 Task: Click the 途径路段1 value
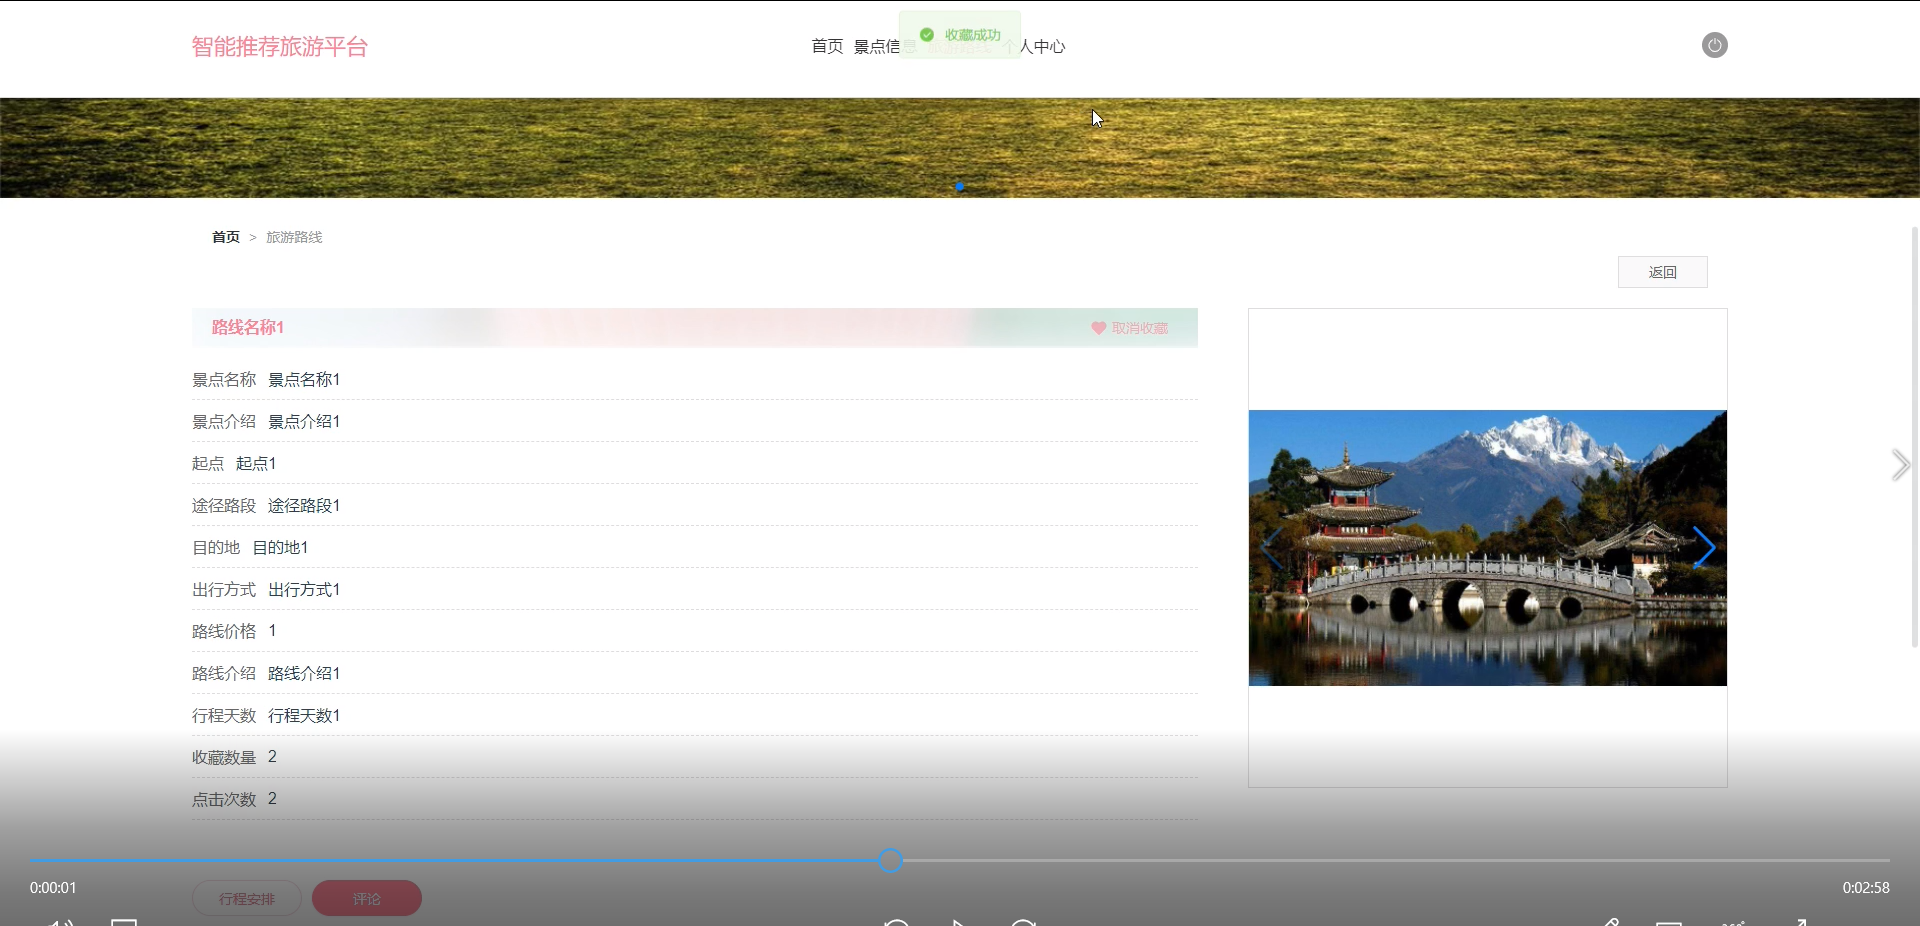point(304,505)
